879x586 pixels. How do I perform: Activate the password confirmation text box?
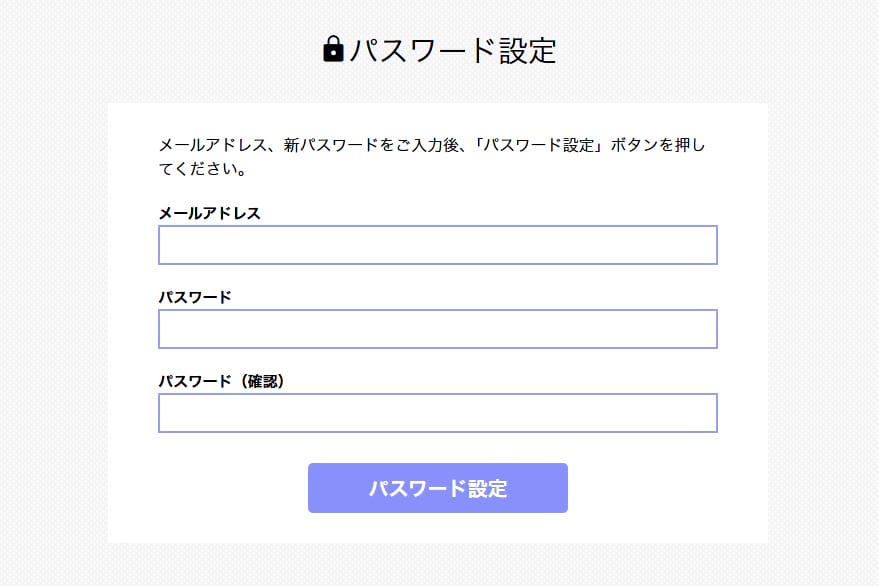pyautogui.click(x=438, y=413)
